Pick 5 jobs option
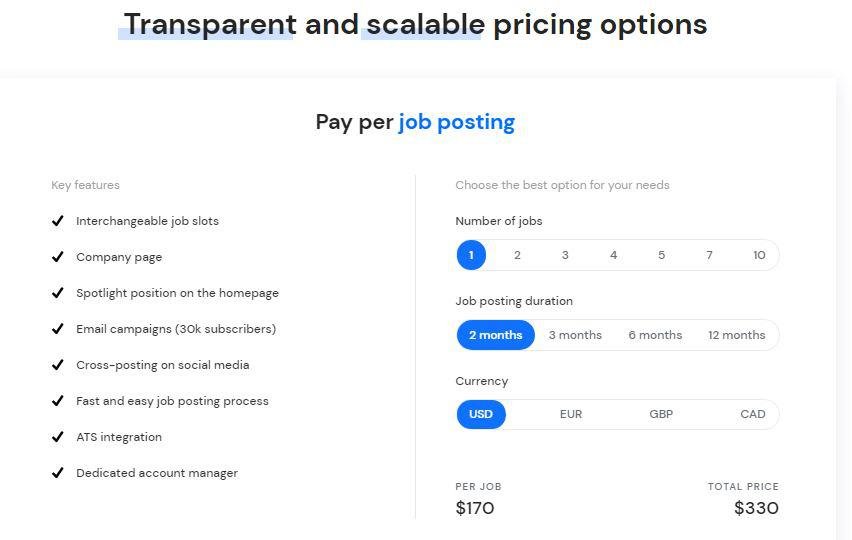The width and height of the screenshot is (852, 540). 661,255
